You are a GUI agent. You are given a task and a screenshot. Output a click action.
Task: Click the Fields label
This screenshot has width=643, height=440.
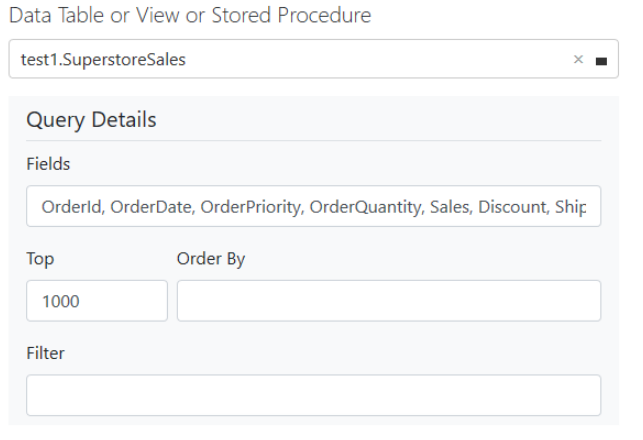point(48,164)
